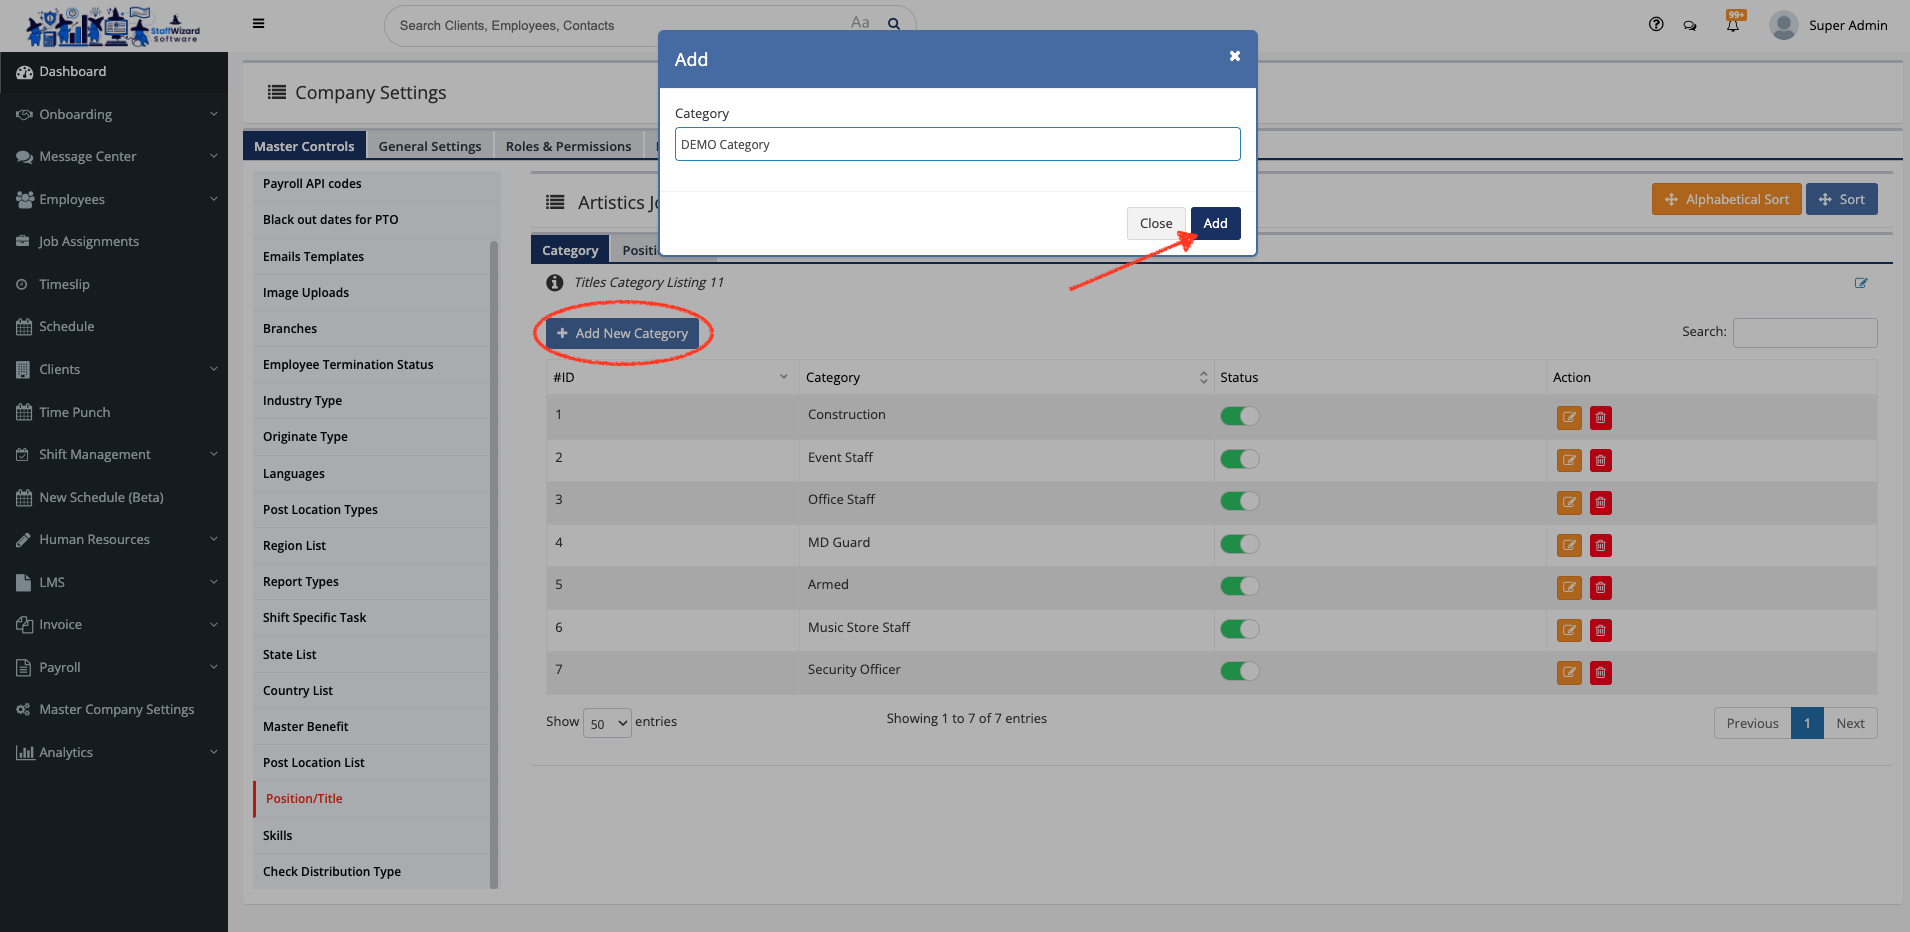This screenshot has height=932, width=1910.
Task: Open the Roles & Permissions tab
Action: (568, 146)
